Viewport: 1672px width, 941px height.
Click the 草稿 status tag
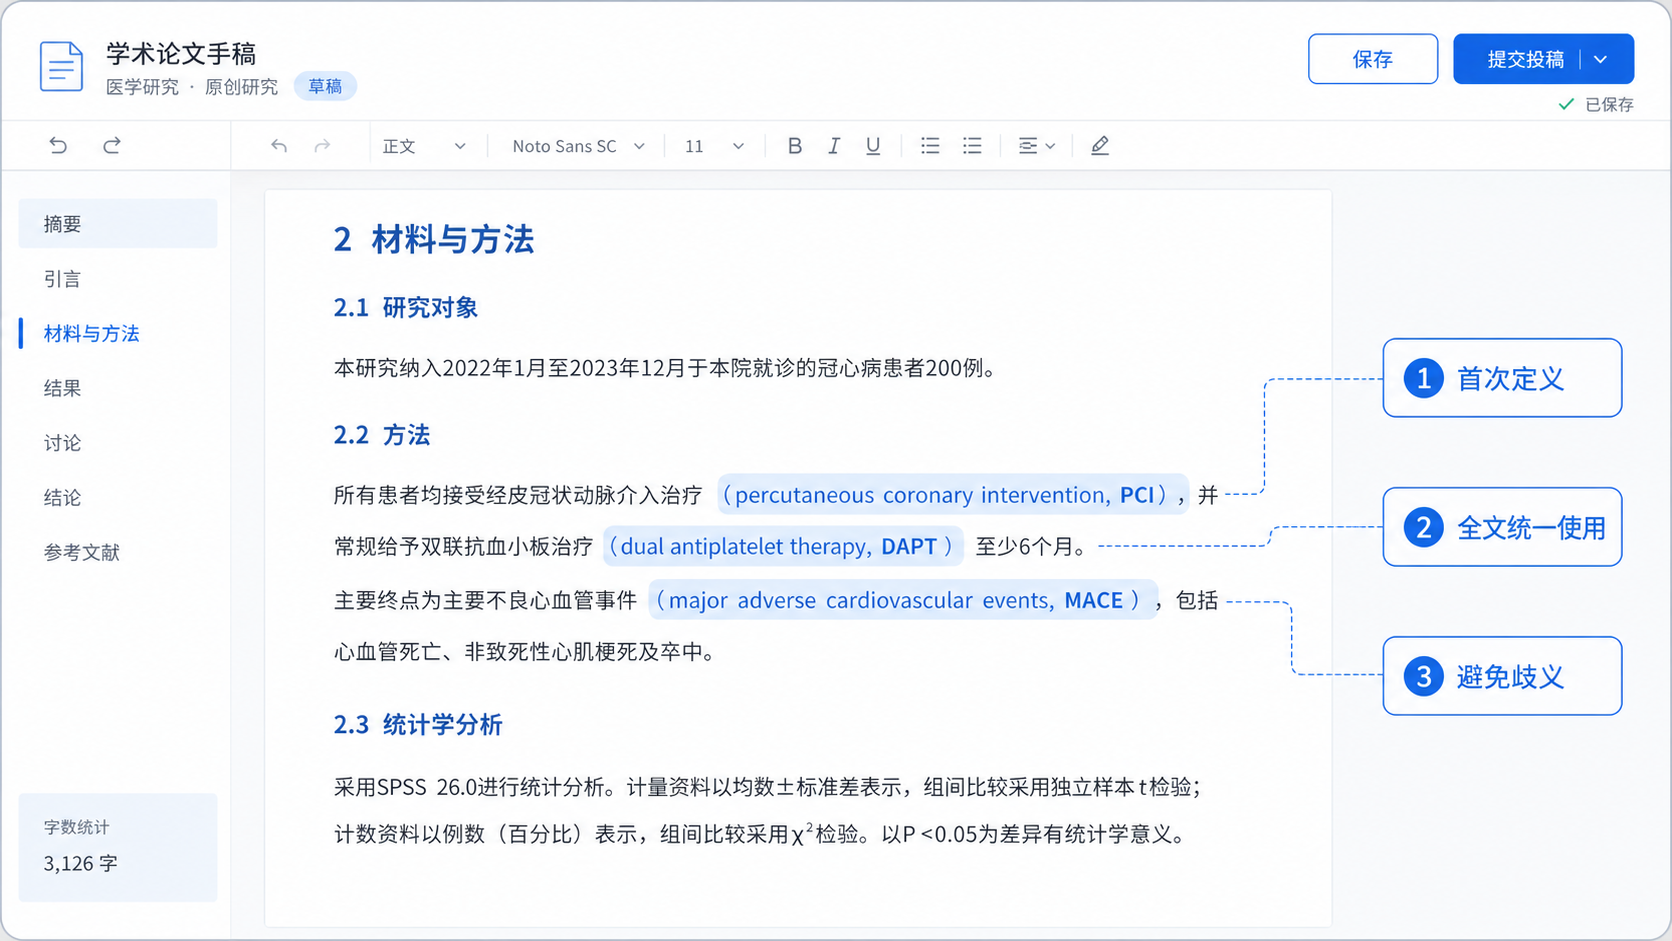(325, 86)
